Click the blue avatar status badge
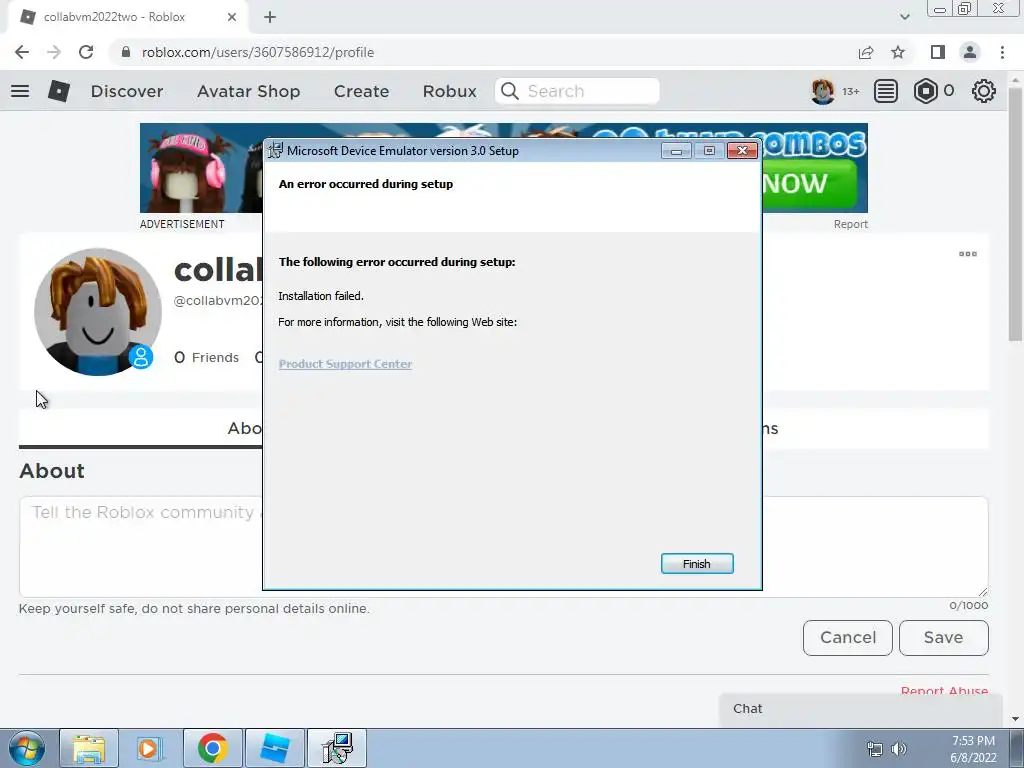 coord(140,357)
